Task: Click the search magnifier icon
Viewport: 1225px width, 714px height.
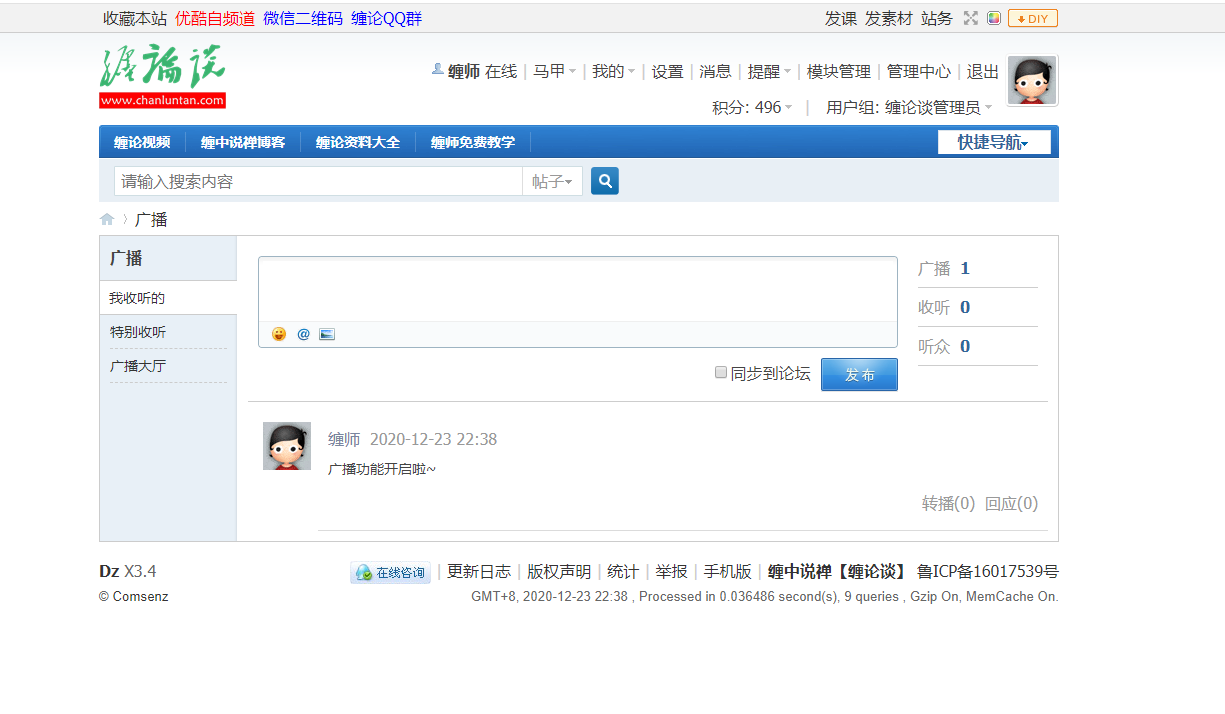Action: click(604, 180)
